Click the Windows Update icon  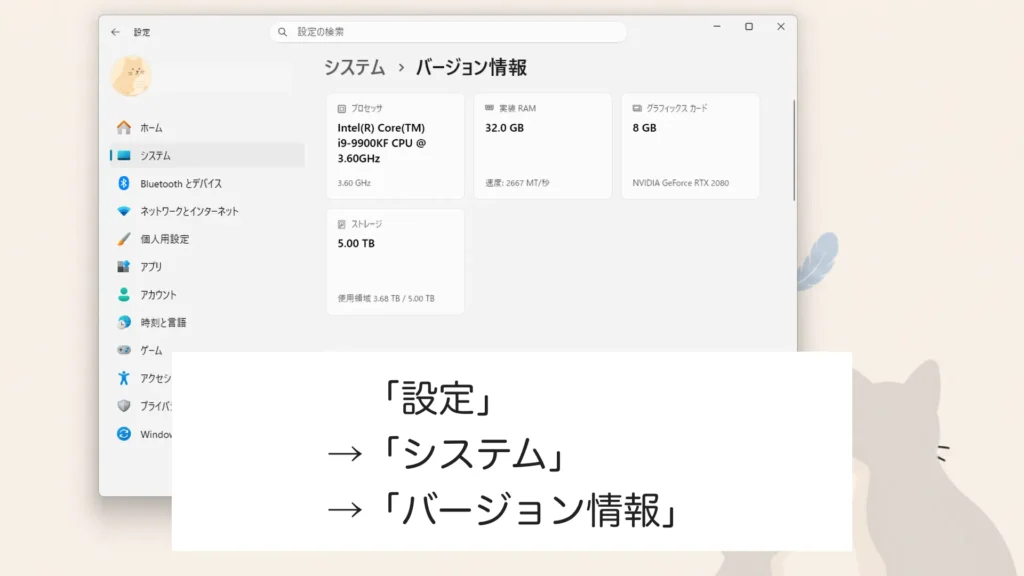pos(123,434)
